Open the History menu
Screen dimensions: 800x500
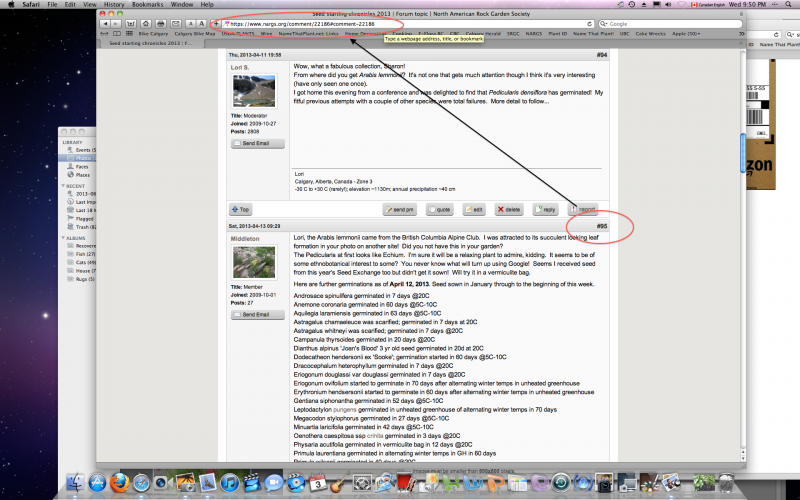[114, 5]
